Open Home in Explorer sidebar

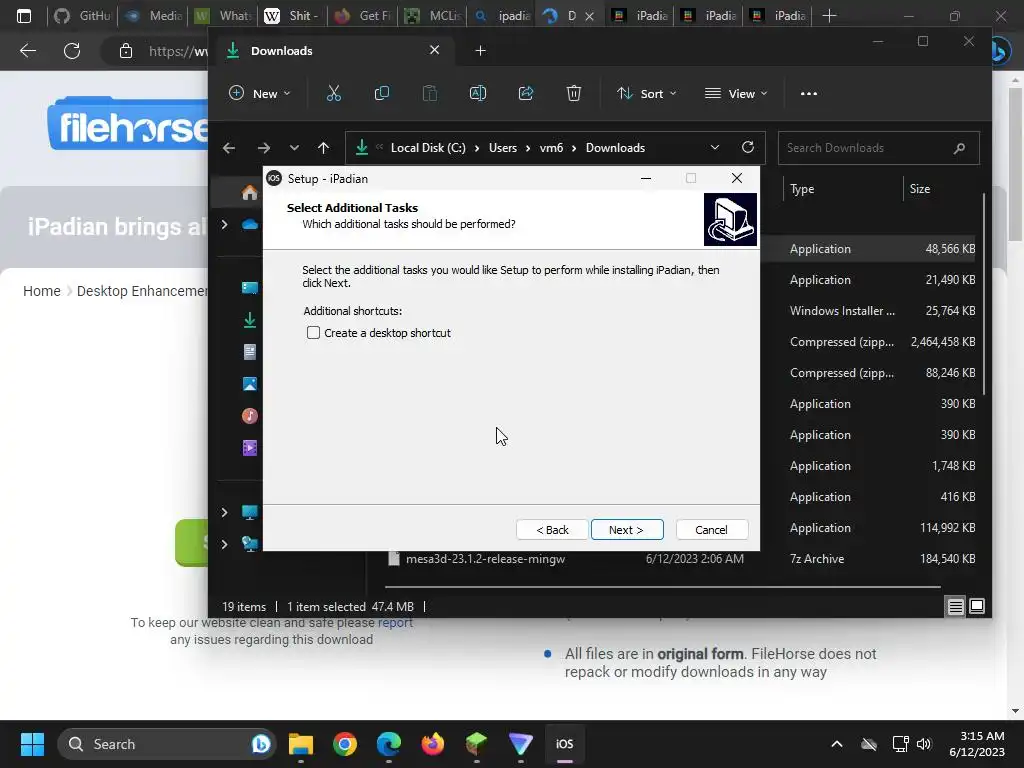(249, 193)
